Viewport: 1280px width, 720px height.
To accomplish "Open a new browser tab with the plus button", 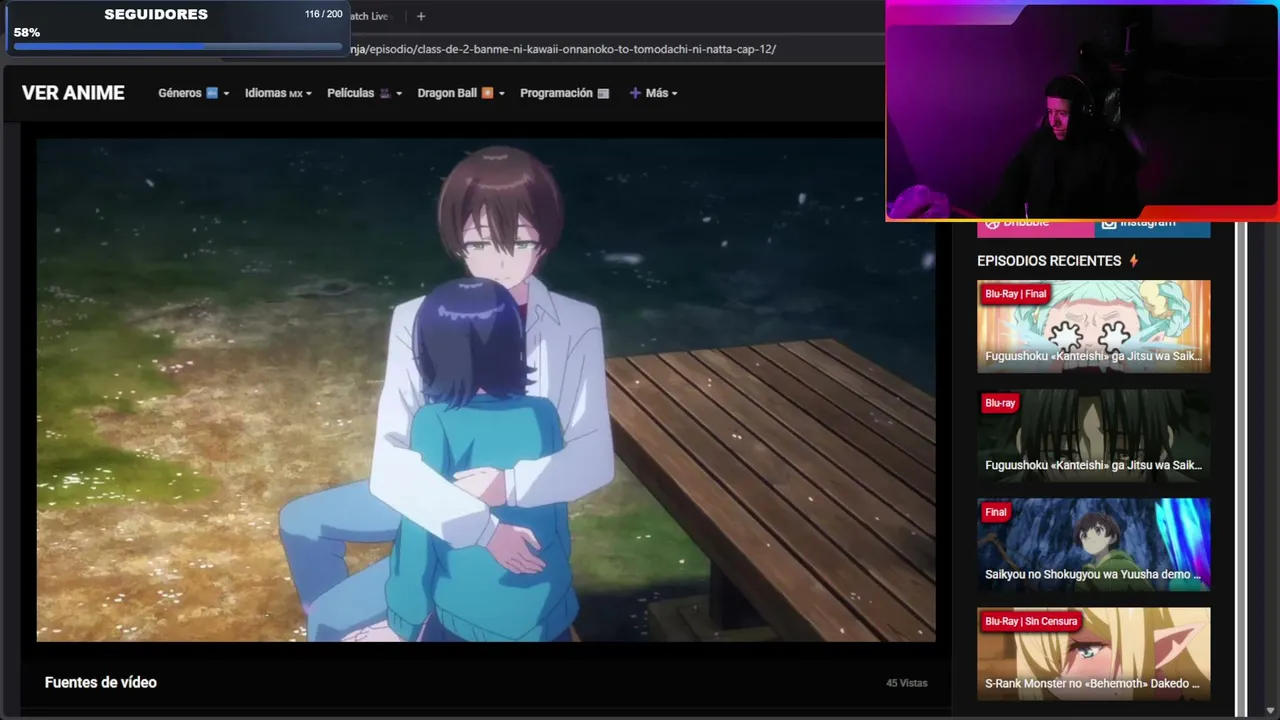I will [x=421, y=16].
